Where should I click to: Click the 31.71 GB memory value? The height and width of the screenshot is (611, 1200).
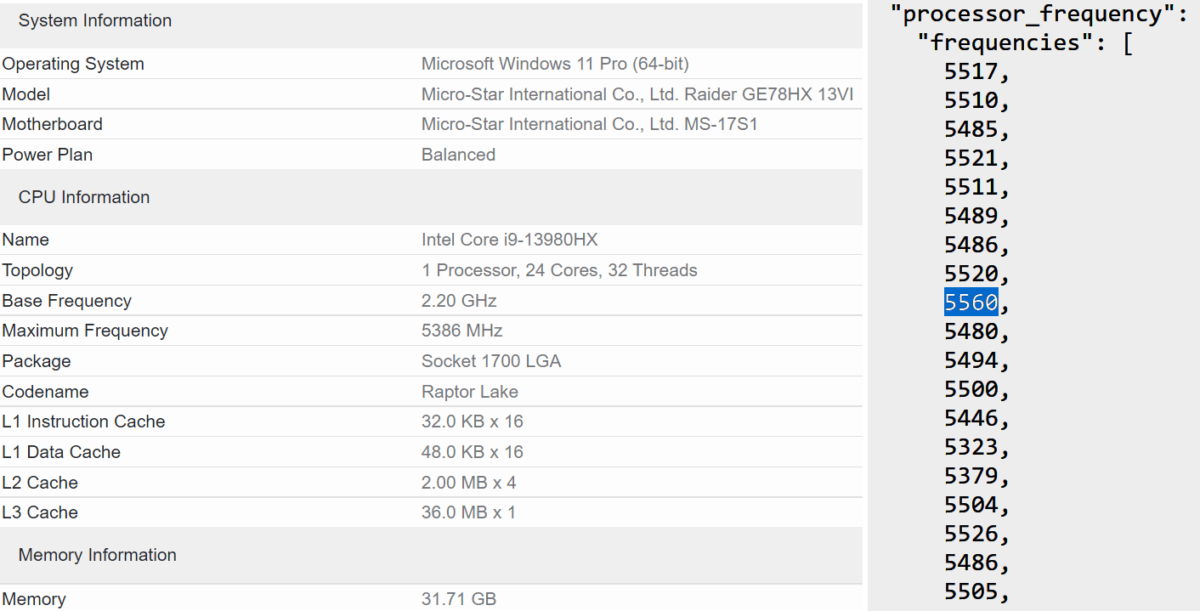pos(459,599)
